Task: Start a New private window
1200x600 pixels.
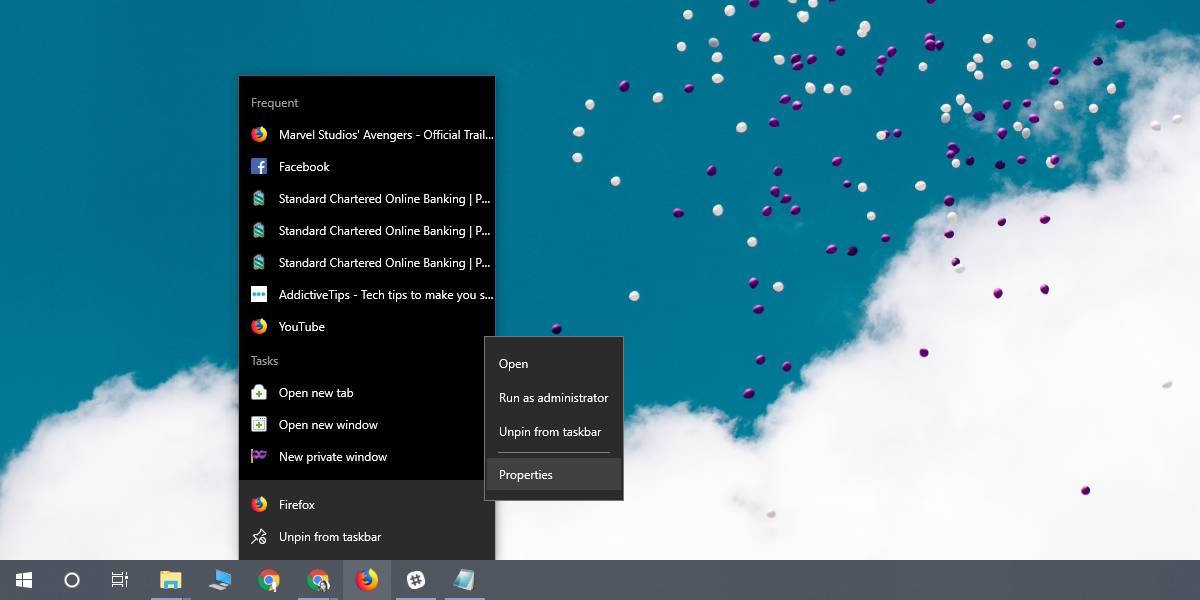Action: [x=367, y=457]
